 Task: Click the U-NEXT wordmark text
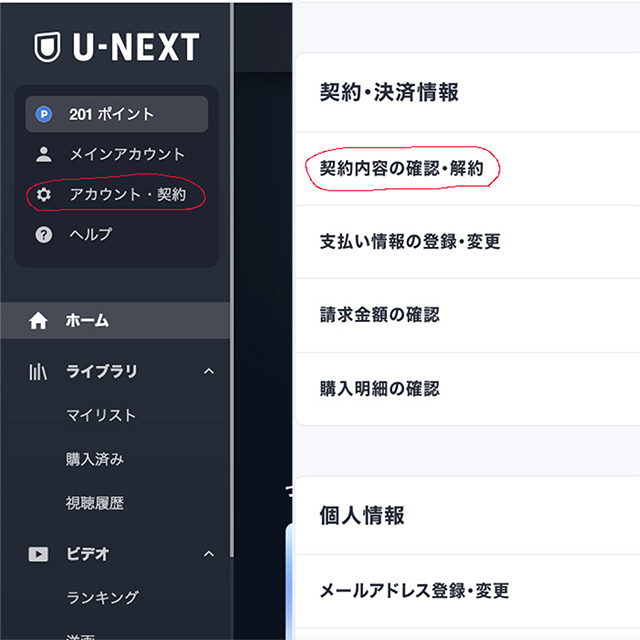[136, 47]
